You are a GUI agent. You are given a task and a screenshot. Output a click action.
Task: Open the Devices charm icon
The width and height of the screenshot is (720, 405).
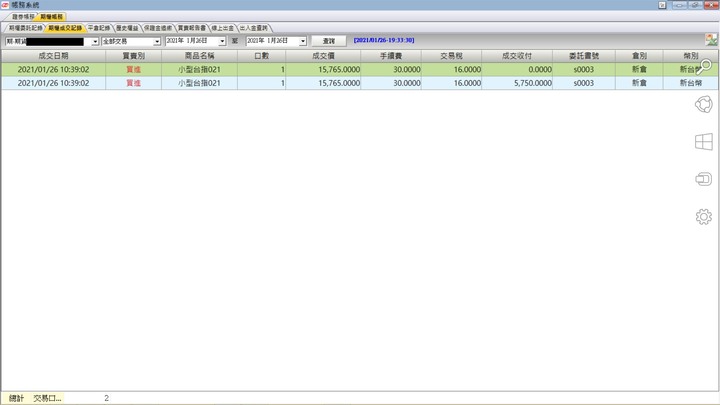[703, 179]
